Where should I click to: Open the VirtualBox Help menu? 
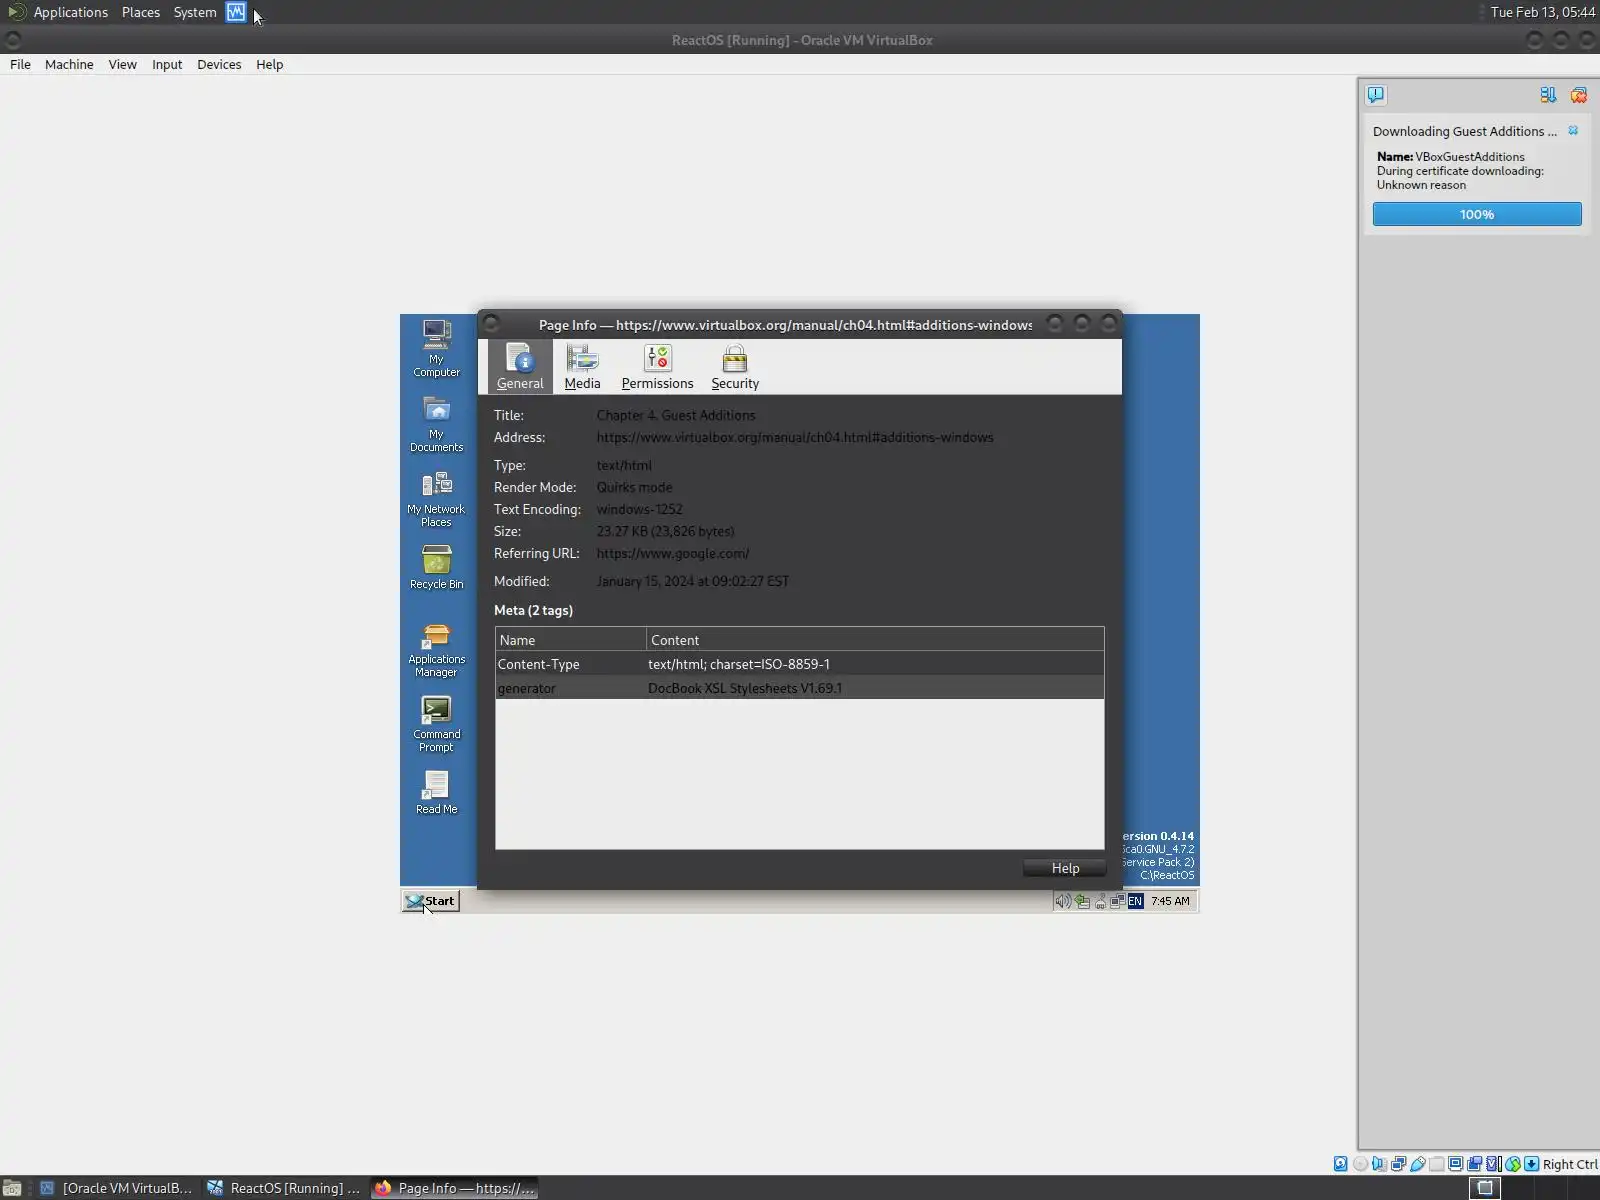pos(270,64)
